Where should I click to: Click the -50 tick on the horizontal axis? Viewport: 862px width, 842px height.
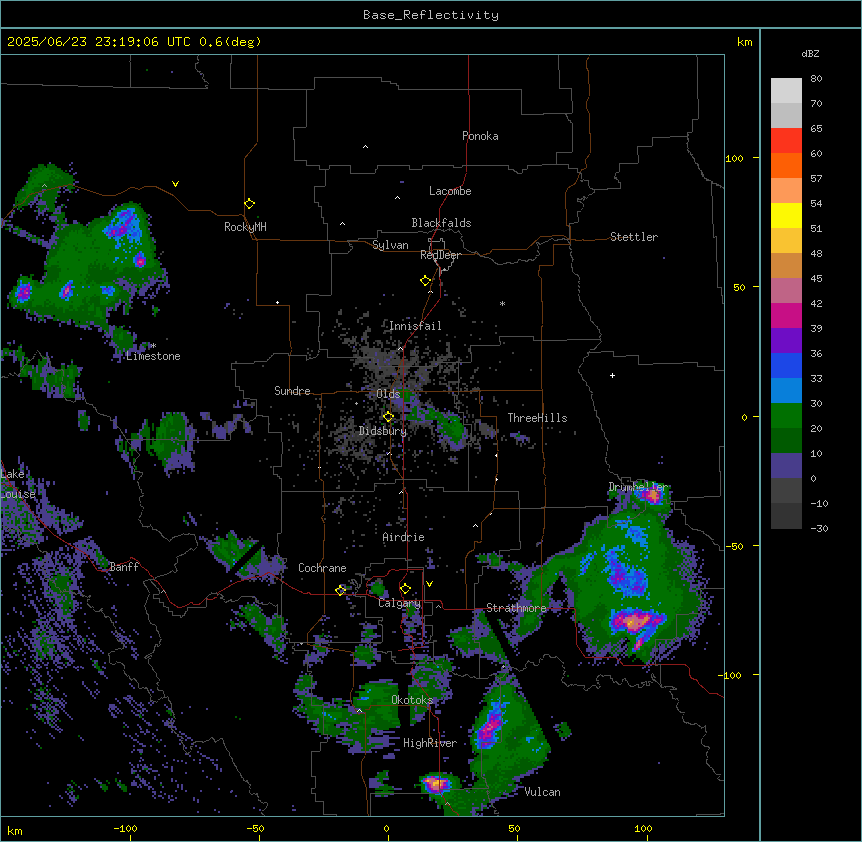(x=255, y=828)
